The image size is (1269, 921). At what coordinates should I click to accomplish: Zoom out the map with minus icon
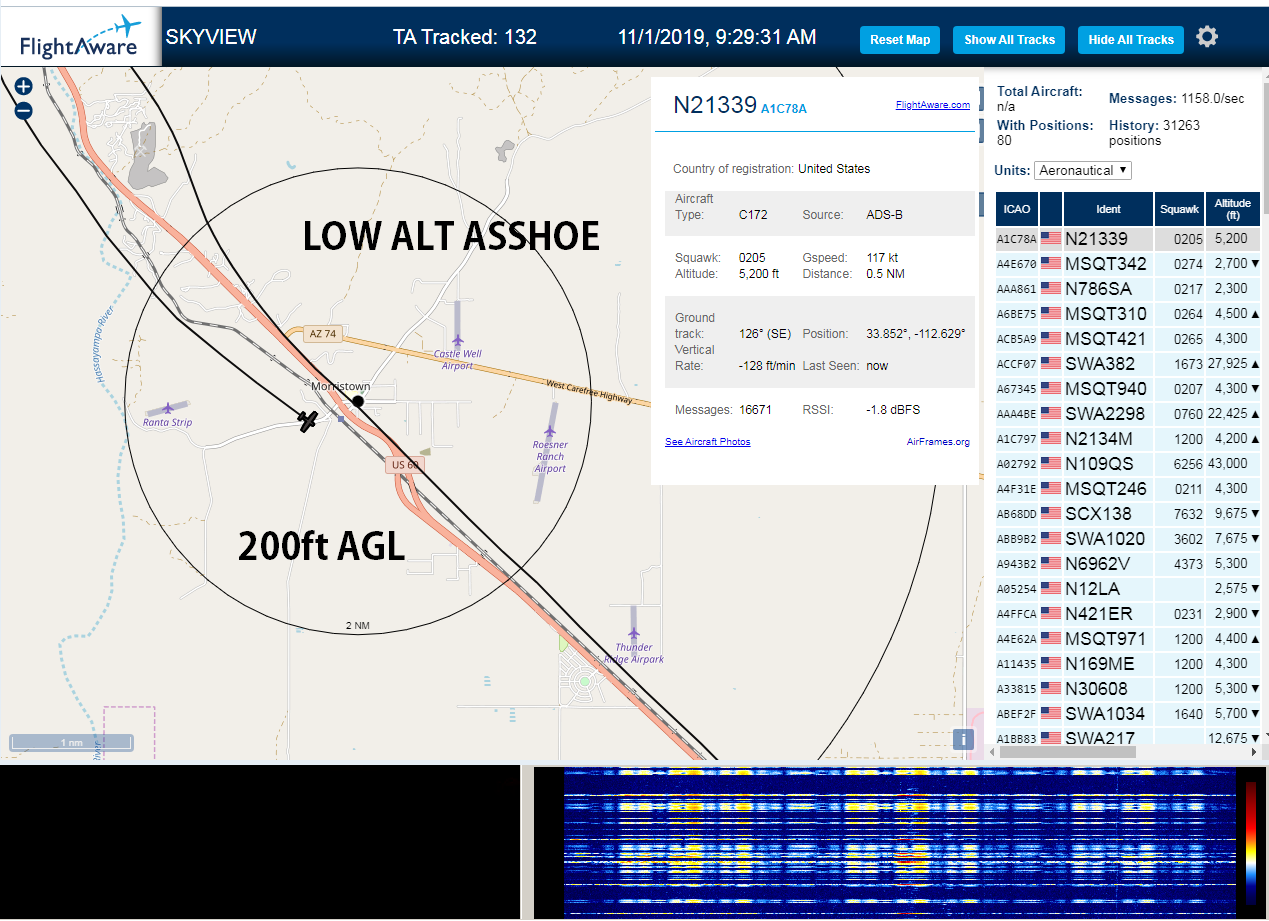(24, 111)
